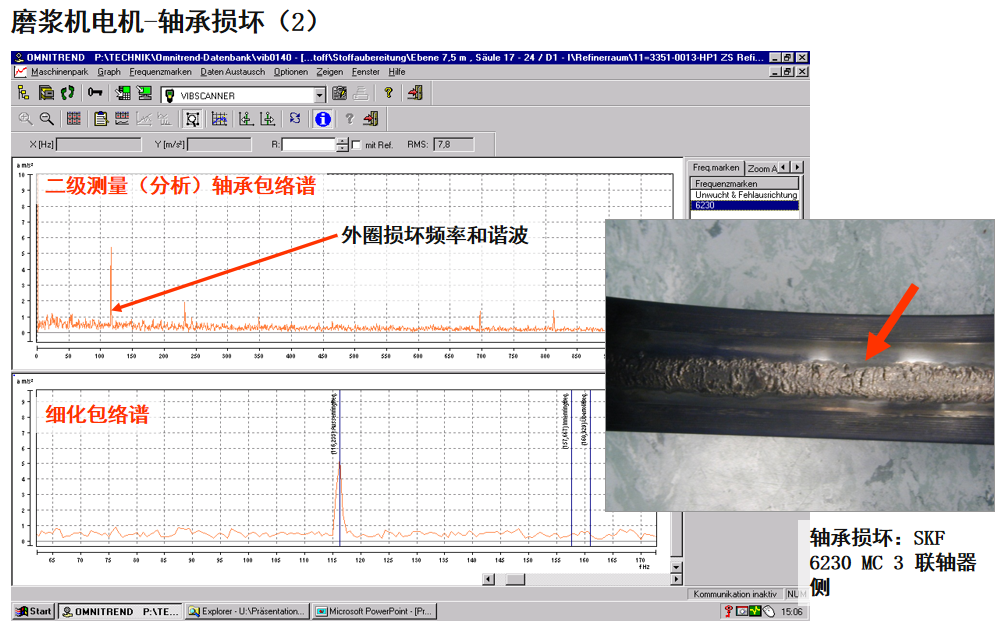Click the zoom out magnifier icon
1003x627 pixels.
coord(47,119)
